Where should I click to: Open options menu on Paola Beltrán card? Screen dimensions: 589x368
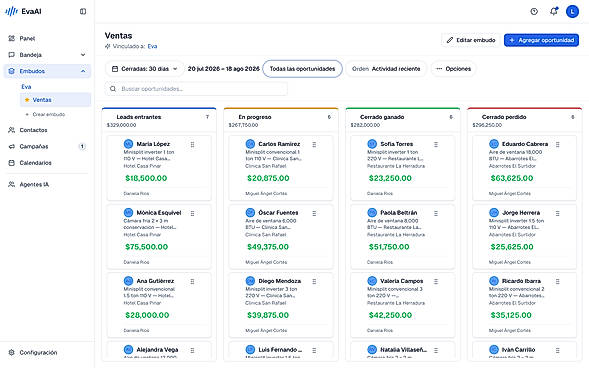click(x=436, y=213)
